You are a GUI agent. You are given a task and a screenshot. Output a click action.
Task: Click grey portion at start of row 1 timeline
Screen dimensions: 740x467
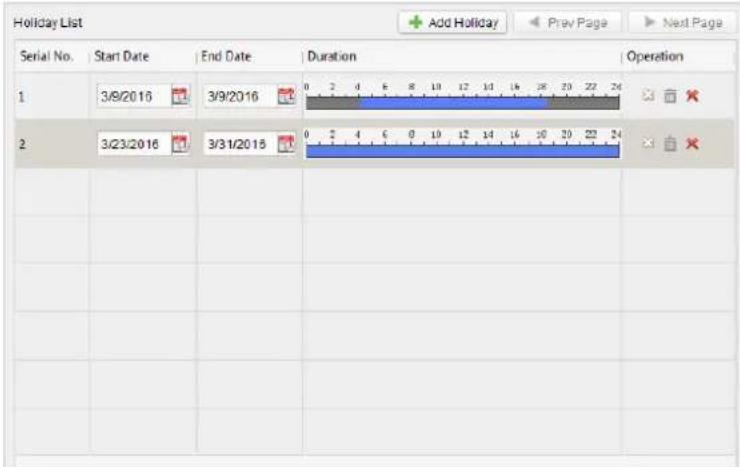tap(332, 103)
